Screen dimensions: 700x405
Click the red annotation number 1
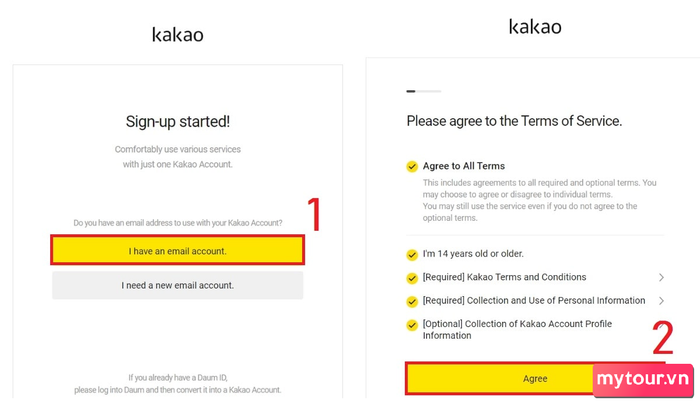(x=315, y=214)
